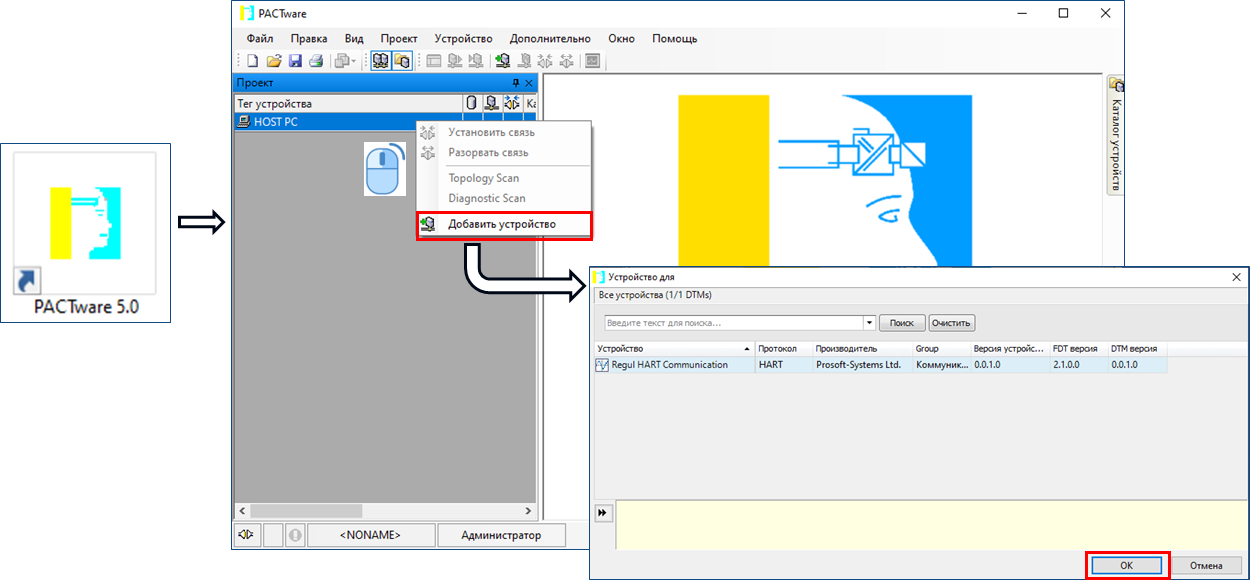The height and width of the screenshot is (580, 1250).
Task: Expand the double-arrow details button in dialog
Action: [603, 513]
